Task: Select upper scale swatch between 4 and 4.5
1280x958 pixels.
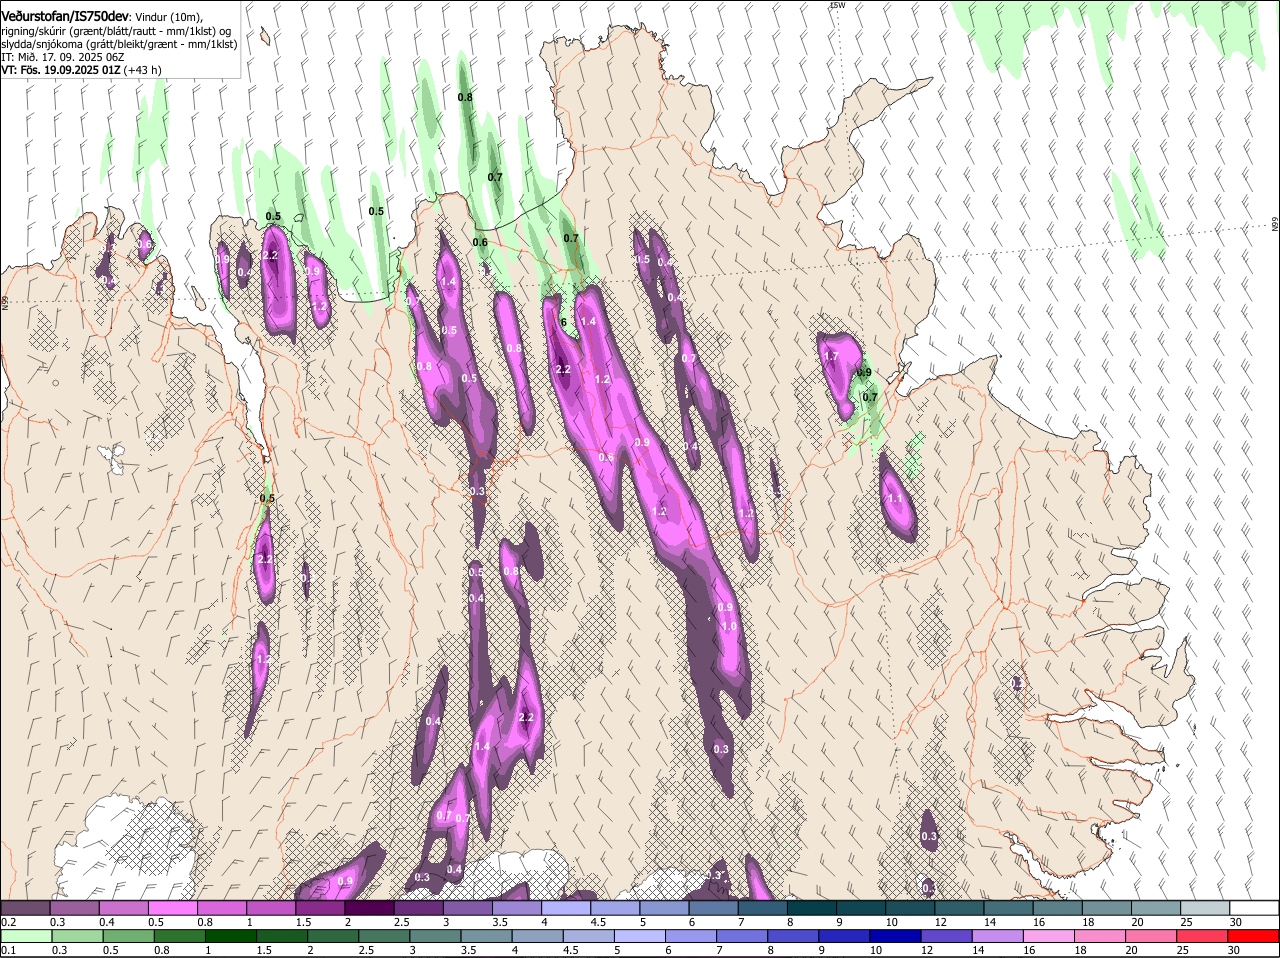Action: 566,908
